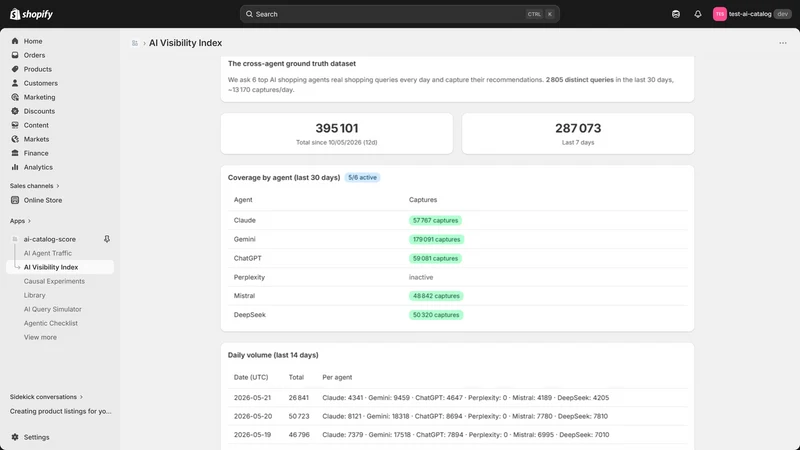Expand the Sales channels section
Viewport: 800px width, 450px height.
[x=34, y=186]
